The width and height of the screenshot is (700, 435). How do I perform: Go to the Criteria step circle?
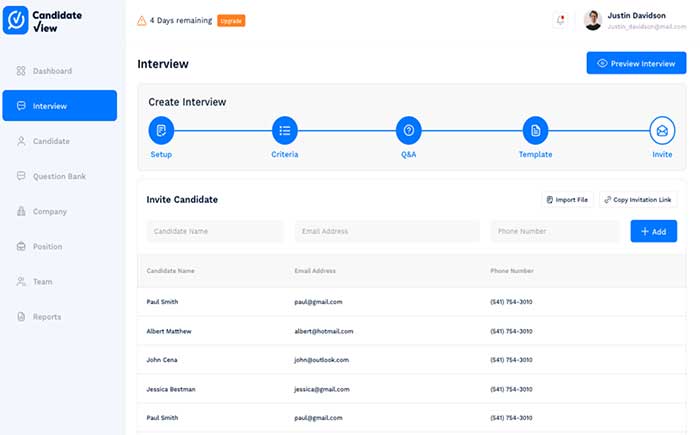tap(284, 130)
